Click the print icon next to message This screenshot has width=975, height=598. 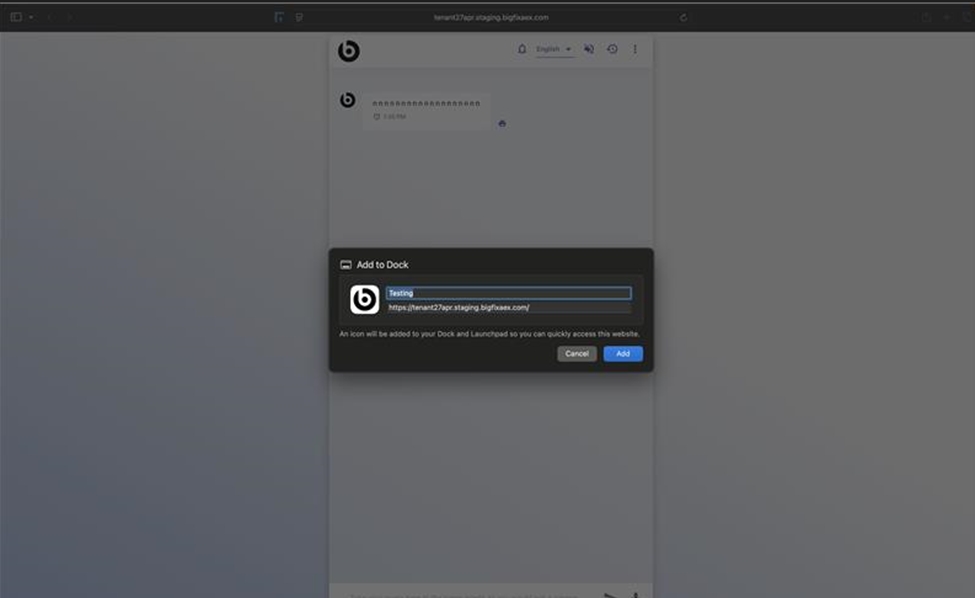(x=502, y=124)
